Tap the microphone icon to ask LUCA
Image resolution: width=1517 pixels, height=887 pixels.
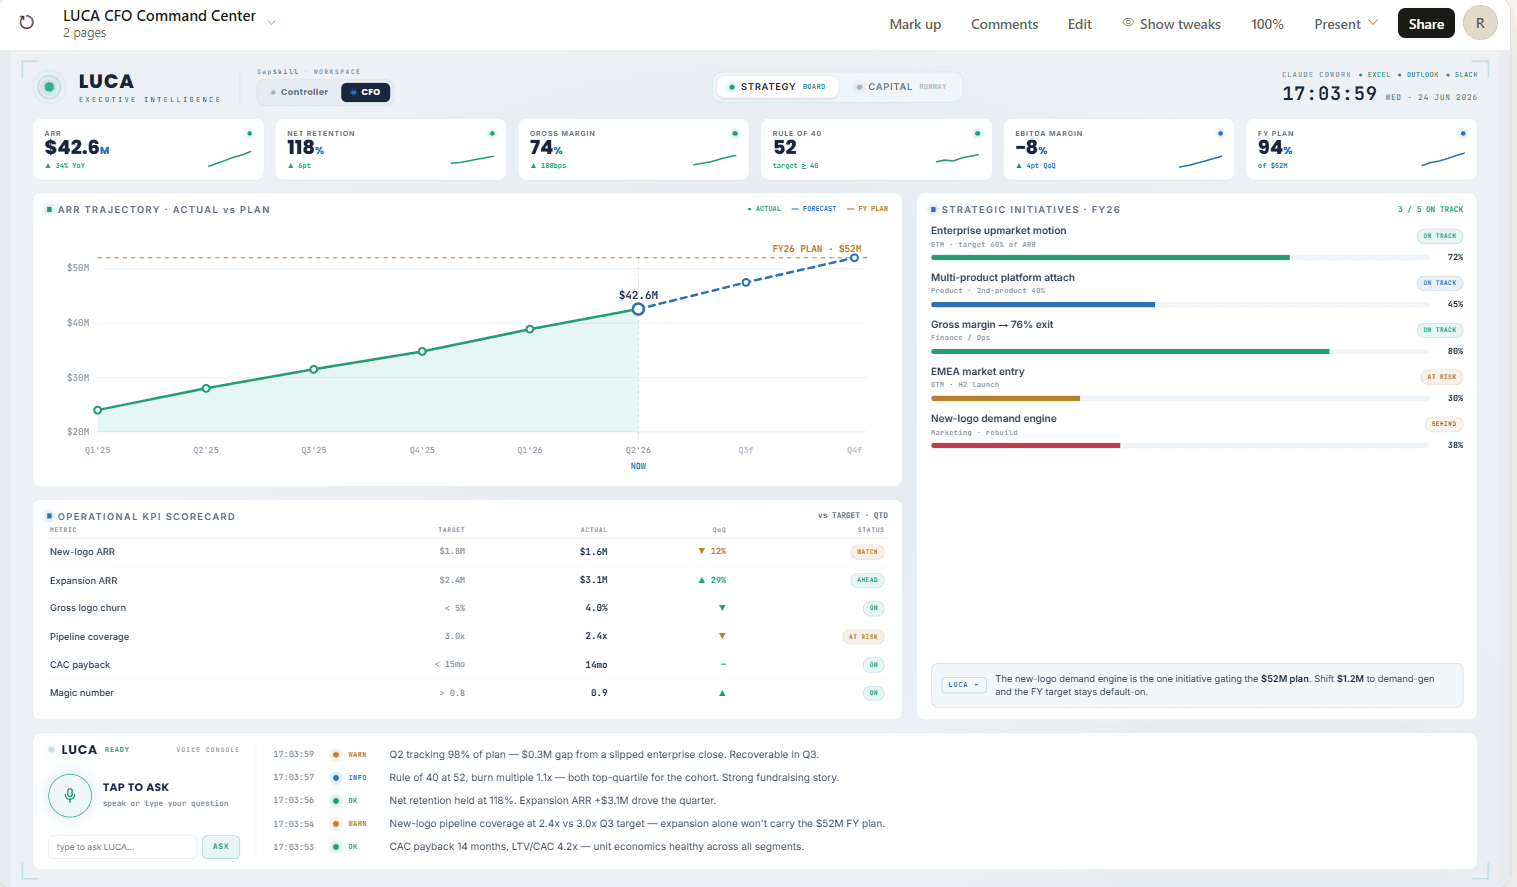[70, 795]
